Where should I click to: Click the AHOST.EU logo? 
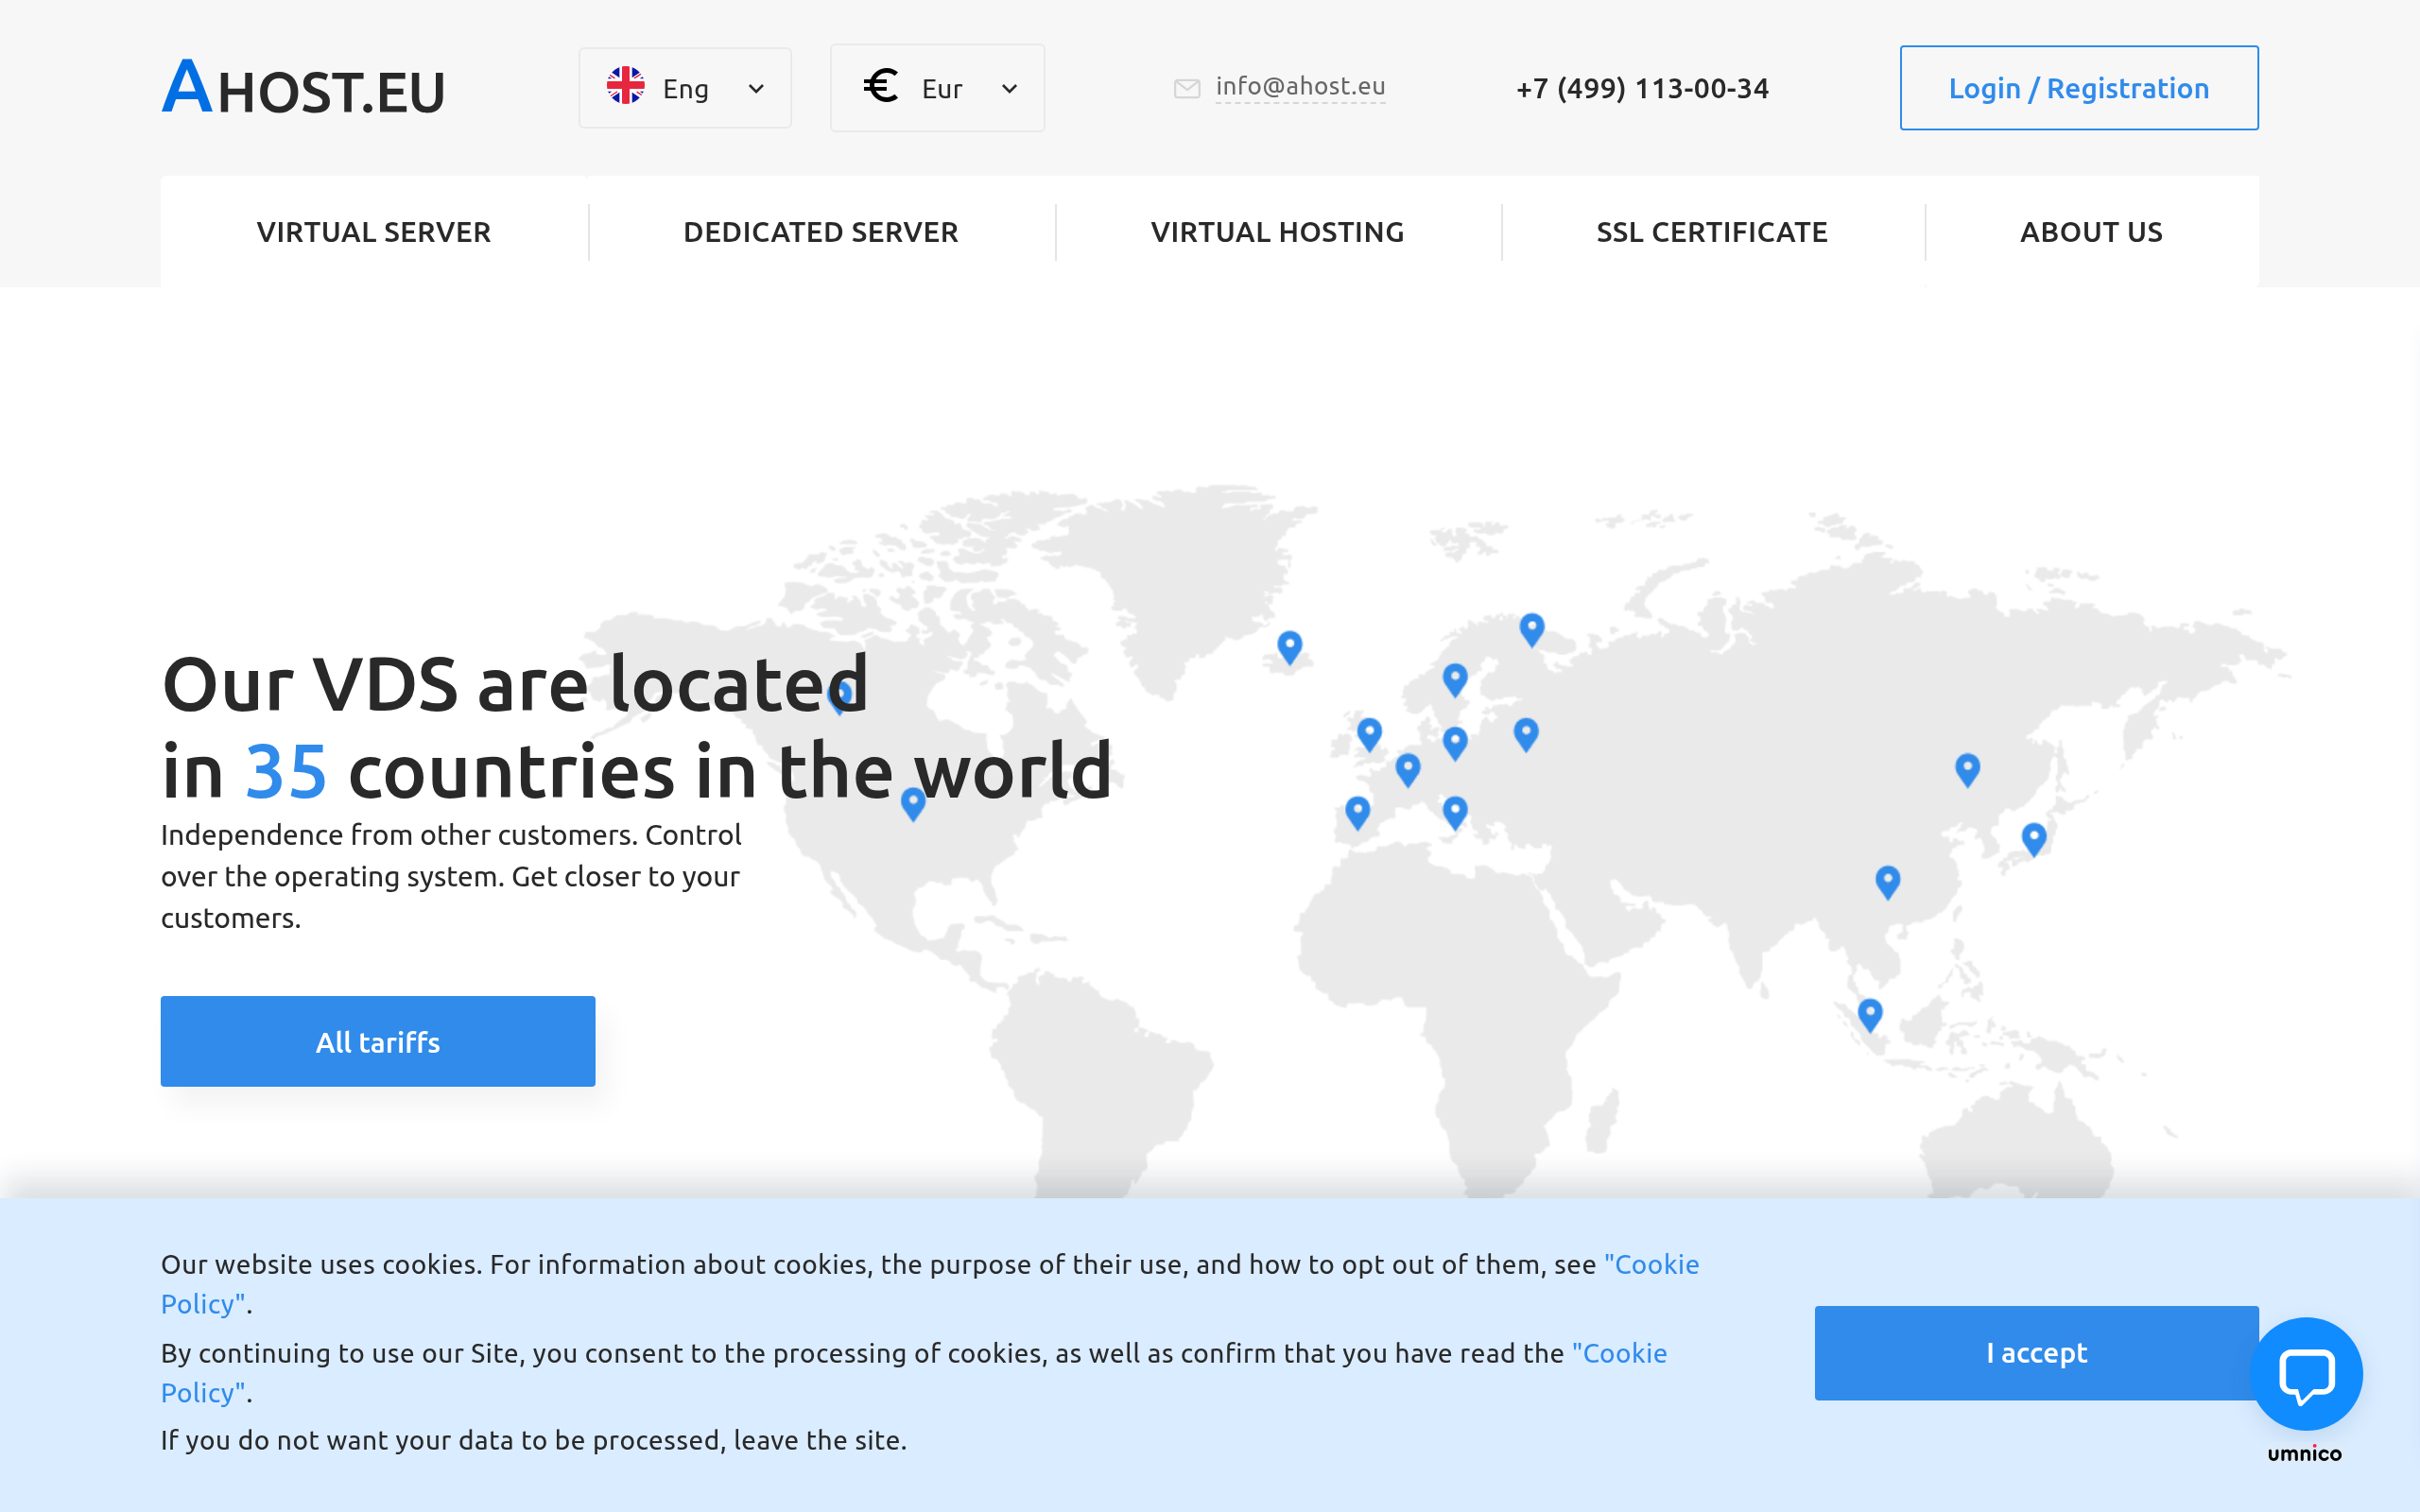pos(303,87)
